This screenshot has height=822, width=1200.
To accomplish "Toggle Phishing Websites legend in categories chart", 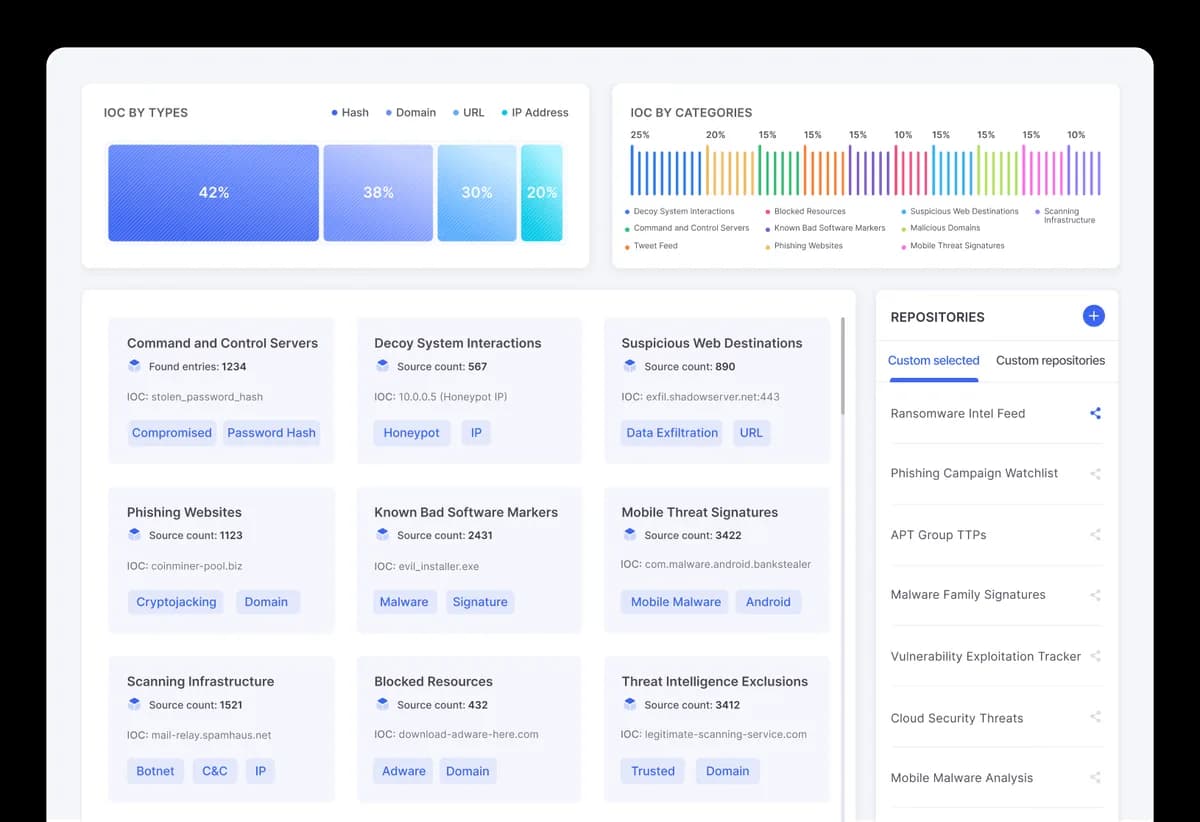I will [x=806, y=246].
